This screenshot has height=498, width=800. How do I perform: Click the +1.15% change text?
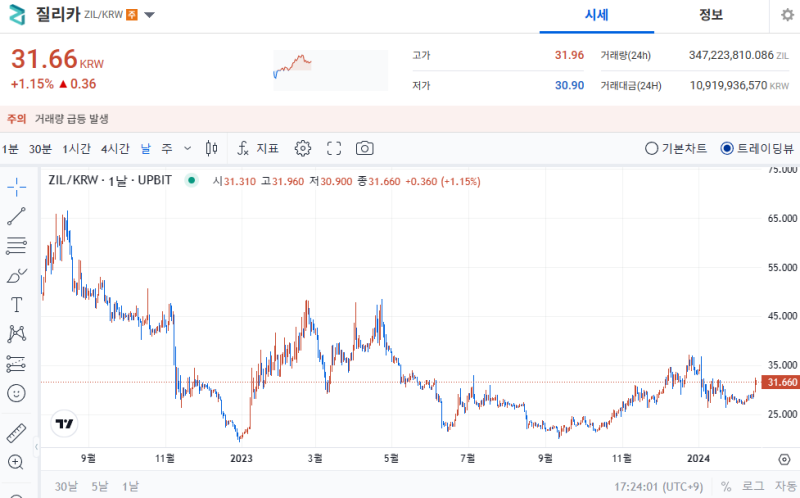(32, 84)
